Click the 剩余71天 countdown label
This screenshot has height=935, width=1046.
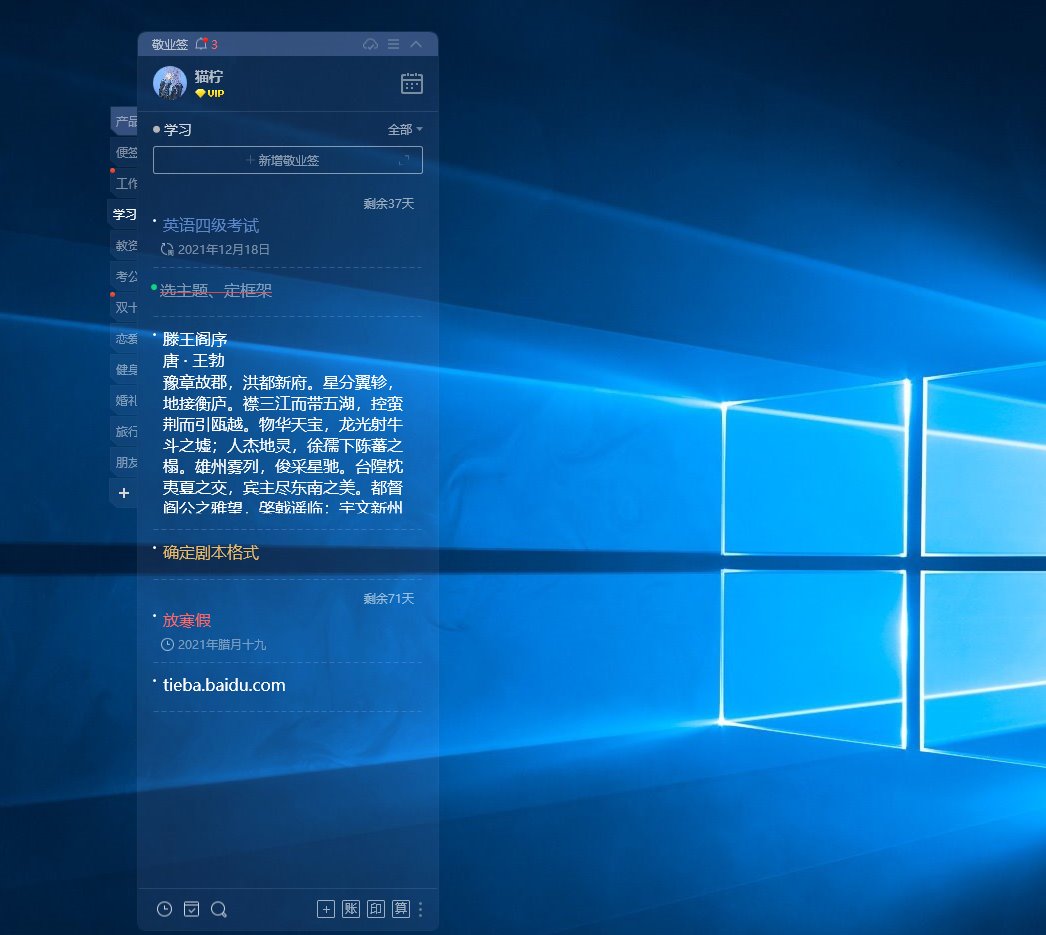pos(389,598)
